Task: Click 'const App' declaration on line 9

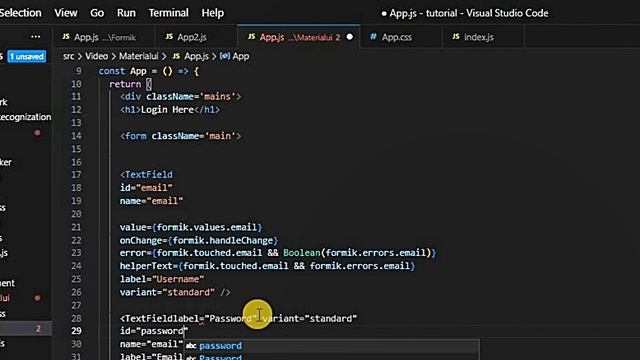Action: tap(122, 71)
